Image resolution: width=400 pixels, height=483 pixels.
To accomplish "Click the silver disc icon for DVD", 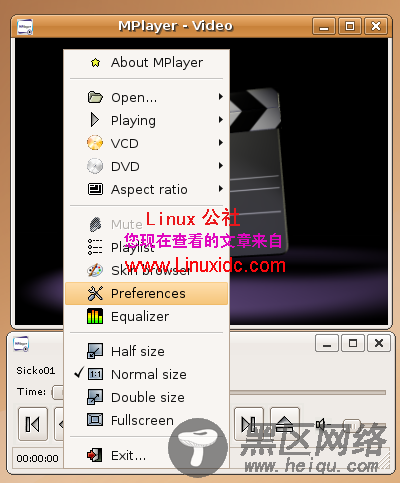I will point(95,166).
